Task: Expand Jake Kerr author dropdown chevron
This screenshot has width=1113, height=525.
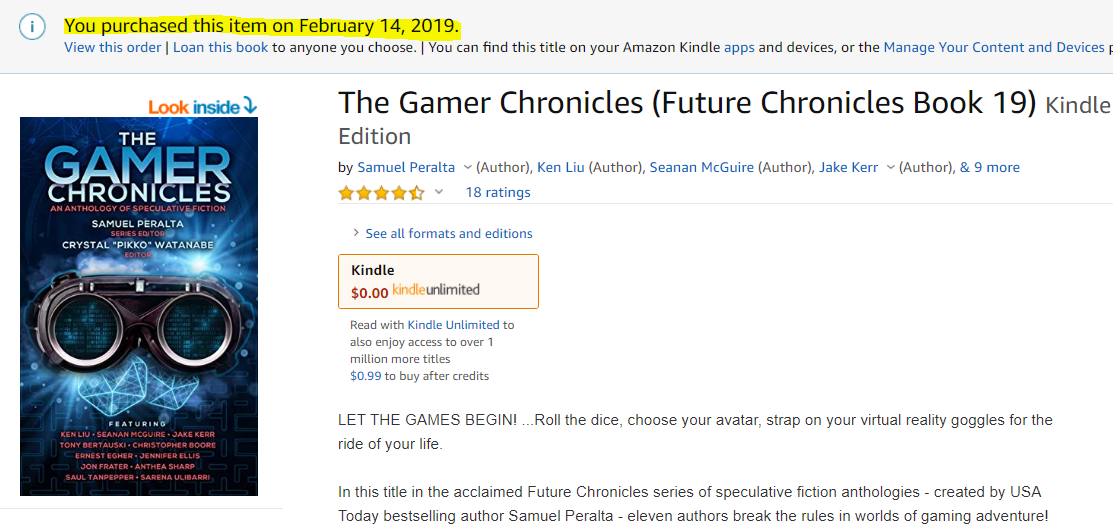Action: click(890, 167)
